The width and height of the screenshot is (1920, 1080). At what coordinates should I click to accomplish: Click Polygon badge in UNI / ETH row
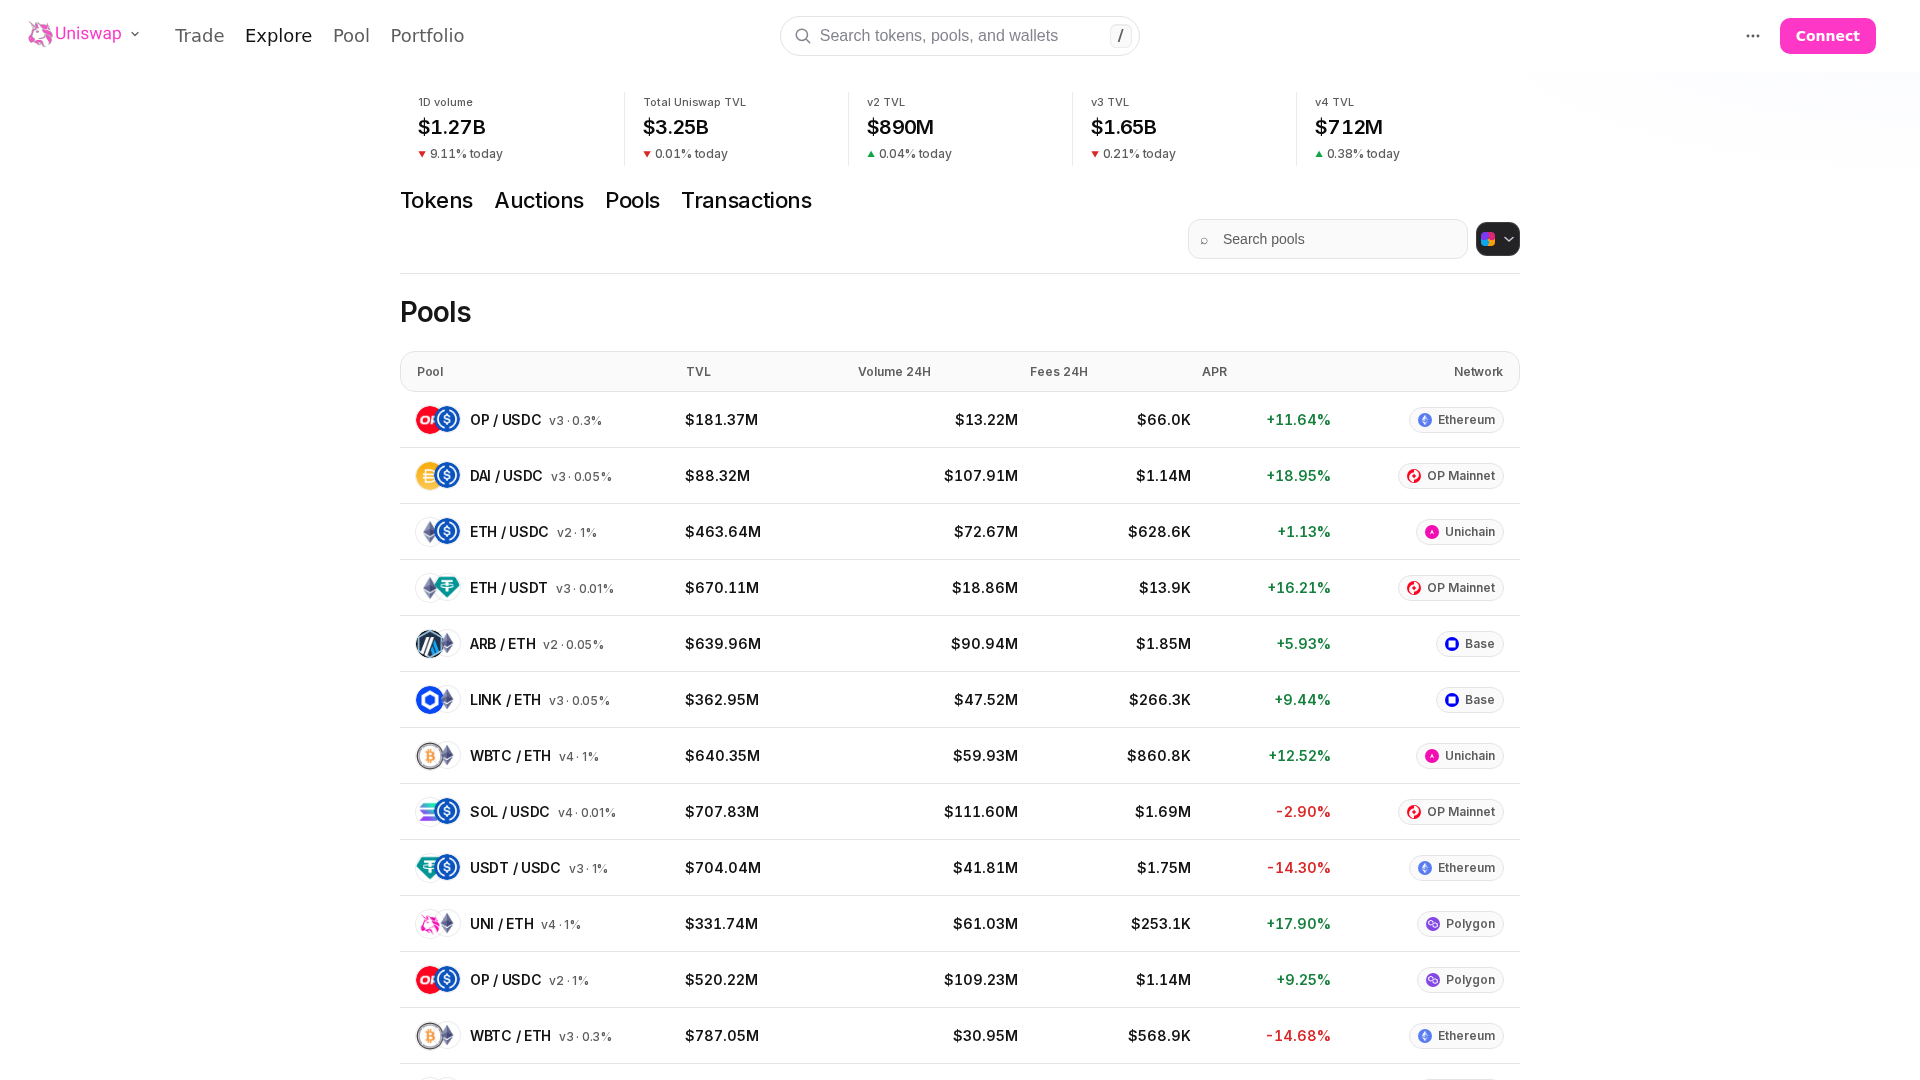pyautogui.click(x=1460, y=924)
